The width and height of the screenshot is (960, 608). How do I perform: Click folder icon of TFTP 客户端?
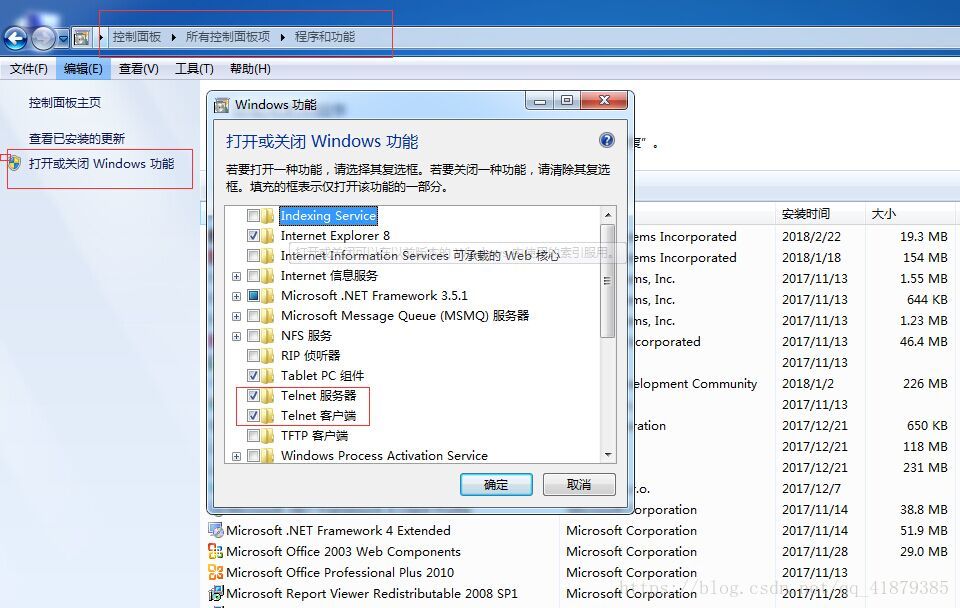pyautogui.click(x=268, y=436)
